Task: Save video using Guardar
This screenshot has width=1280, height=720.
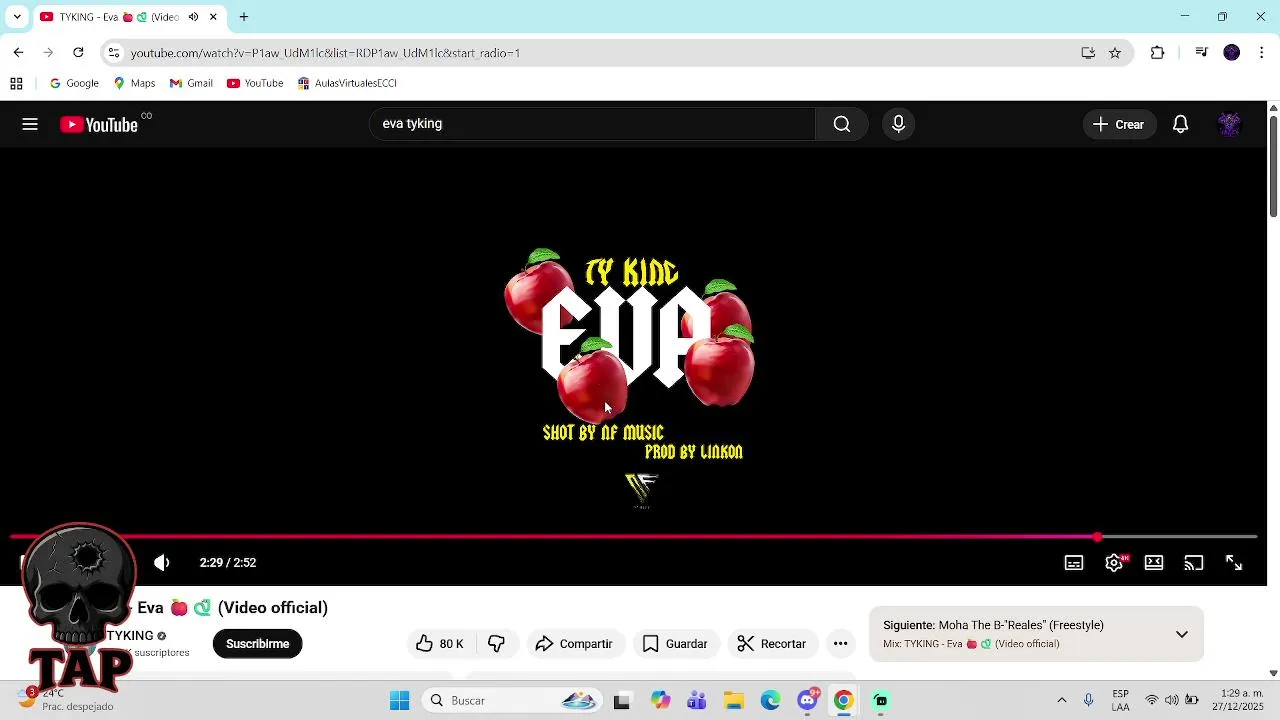Action: point(675,644)
